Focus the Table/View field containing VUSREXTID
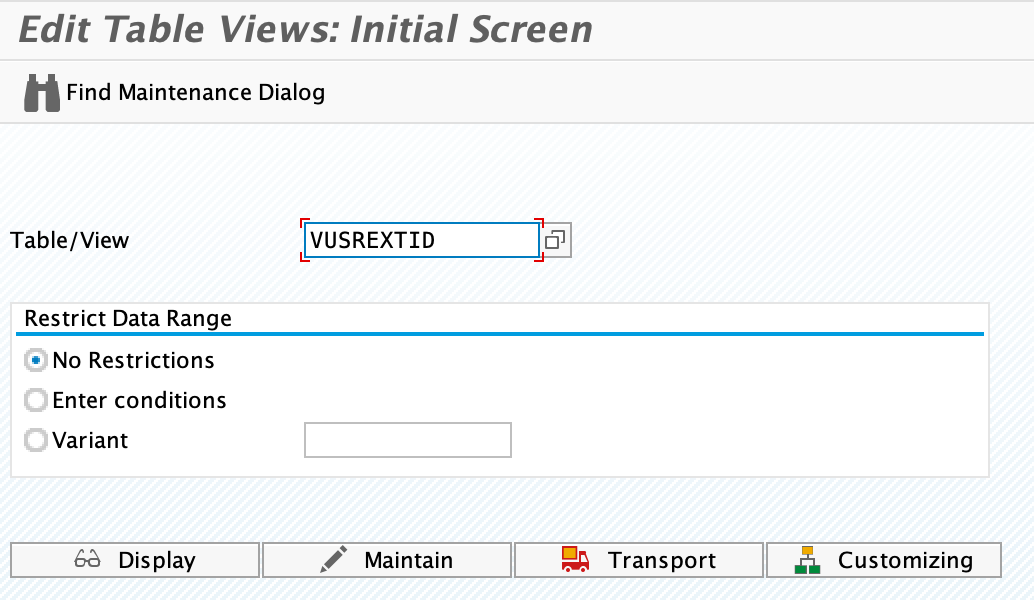Viewport: 1034px width, 600px height. (x=421, y=240)
